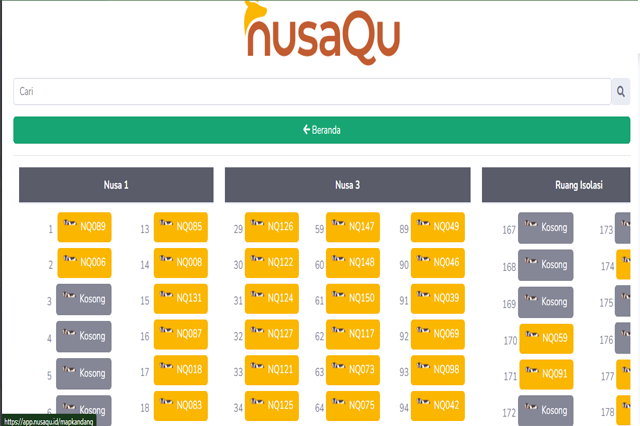Open cow NQ006 in stall 2
The width and height of the screenshot is (640, 426).
pos(84,263)
